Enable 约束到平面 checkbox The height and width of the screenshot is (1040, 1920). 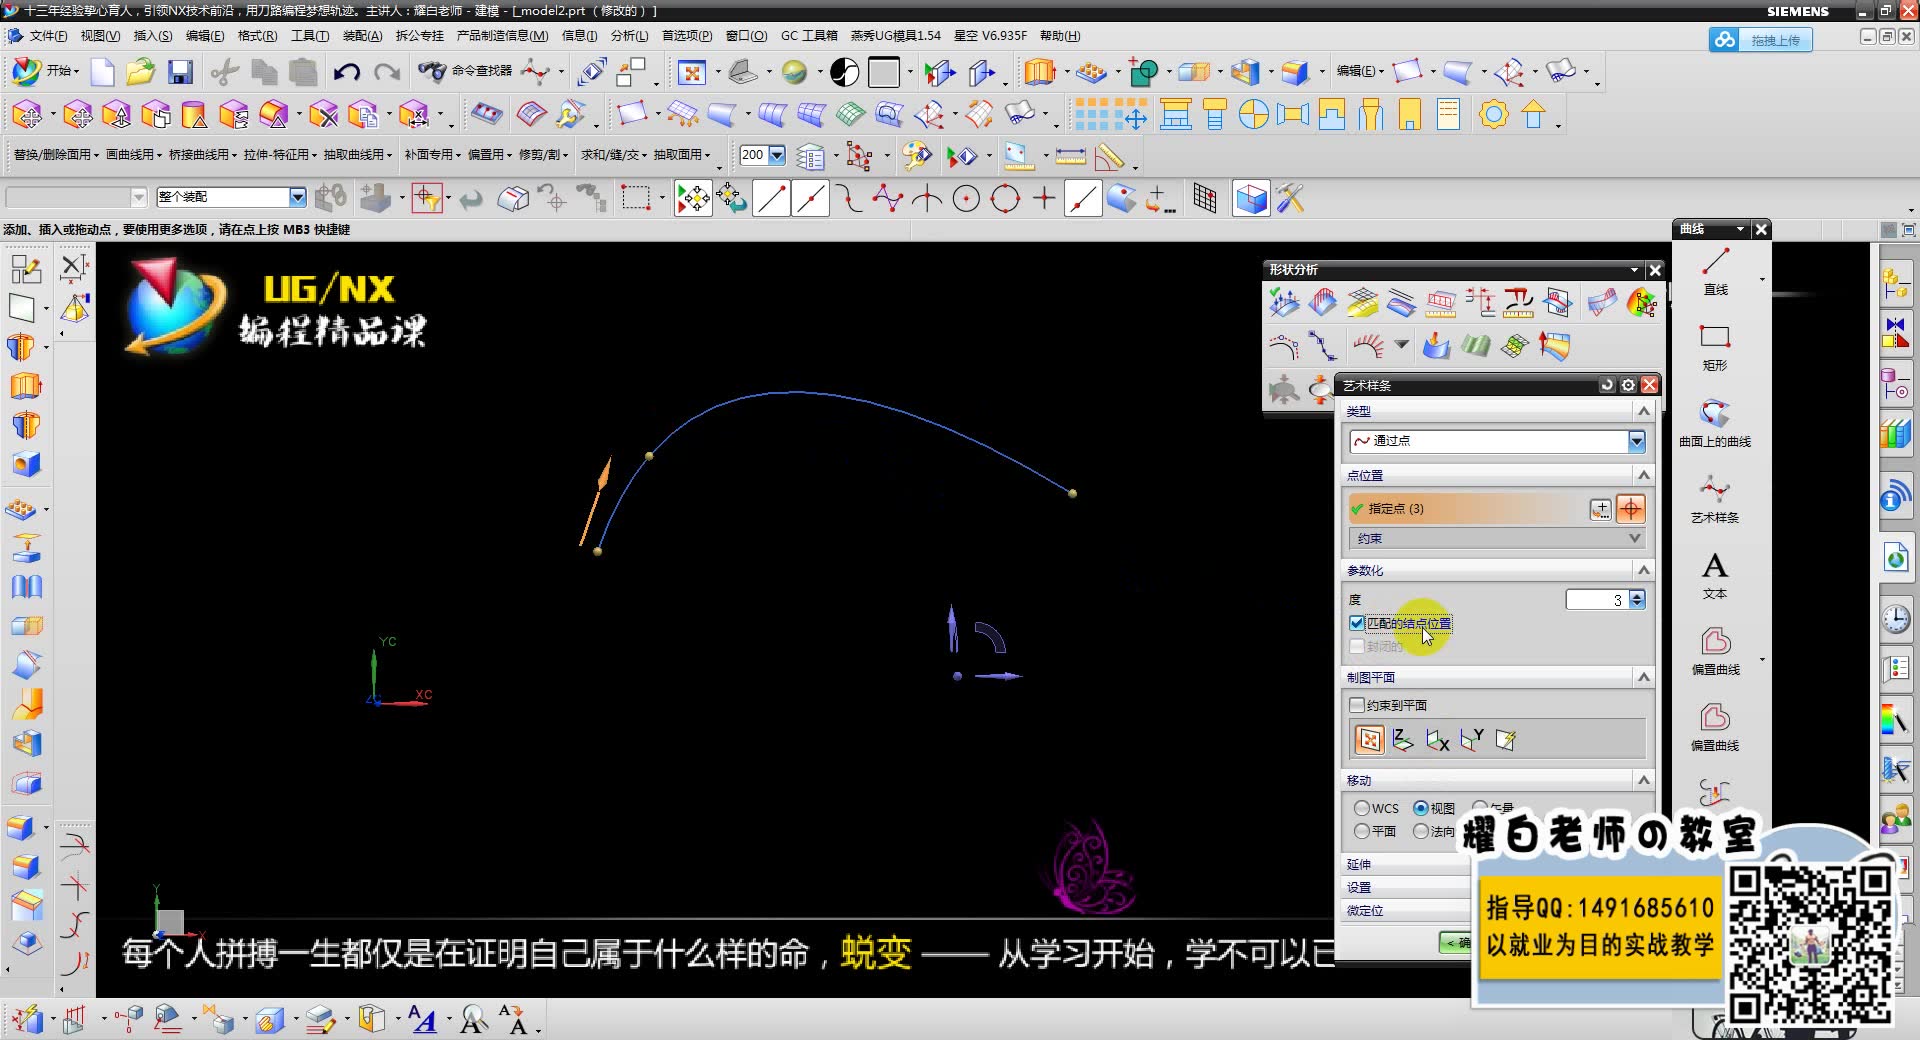[1357, 705]
